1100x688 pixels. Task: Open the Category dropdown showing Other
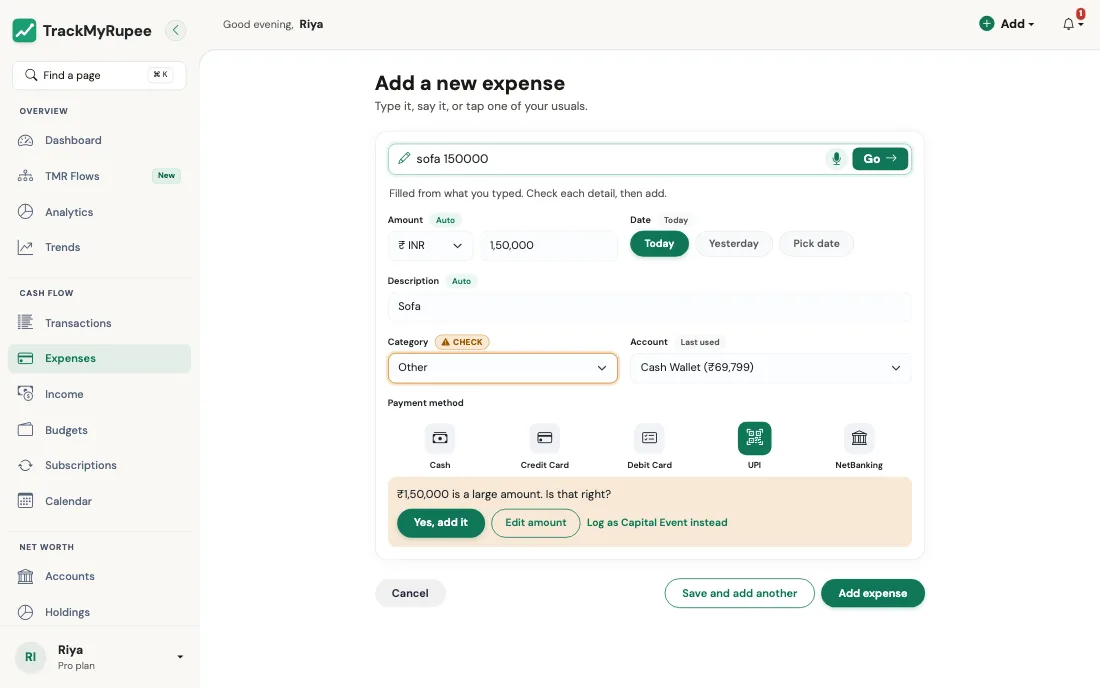(x=503, y=367)
